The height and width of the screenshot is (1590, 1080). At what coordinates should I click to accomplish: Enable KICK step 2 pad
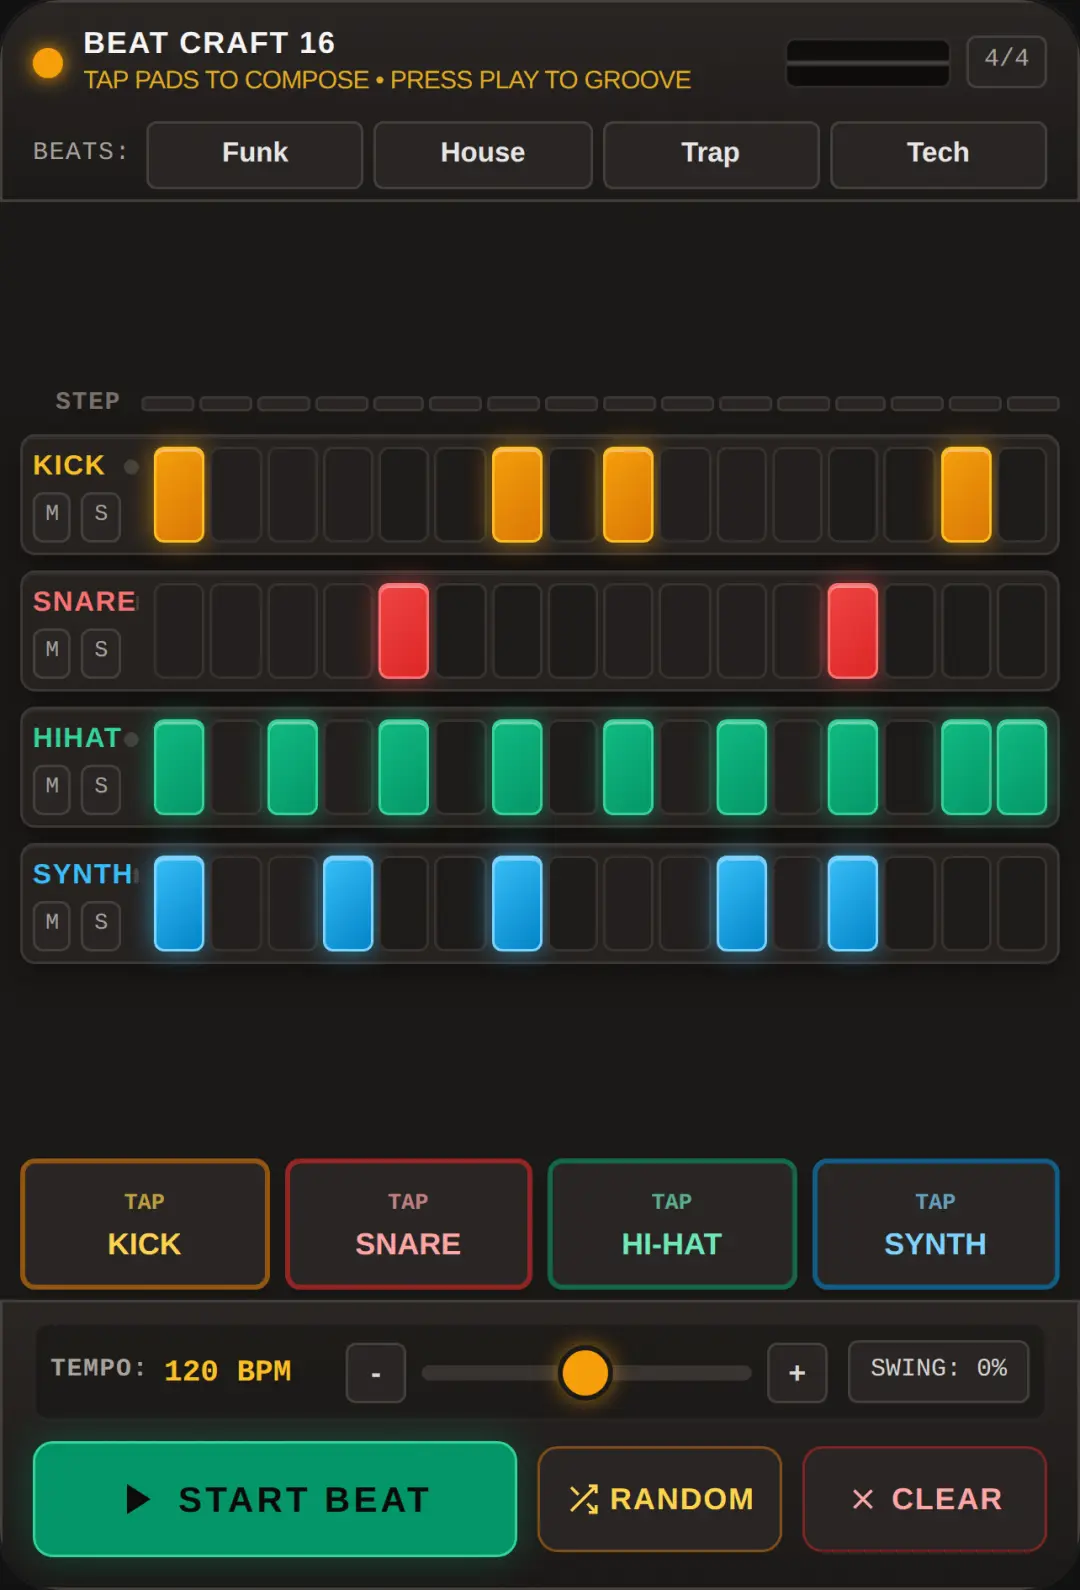236,495
